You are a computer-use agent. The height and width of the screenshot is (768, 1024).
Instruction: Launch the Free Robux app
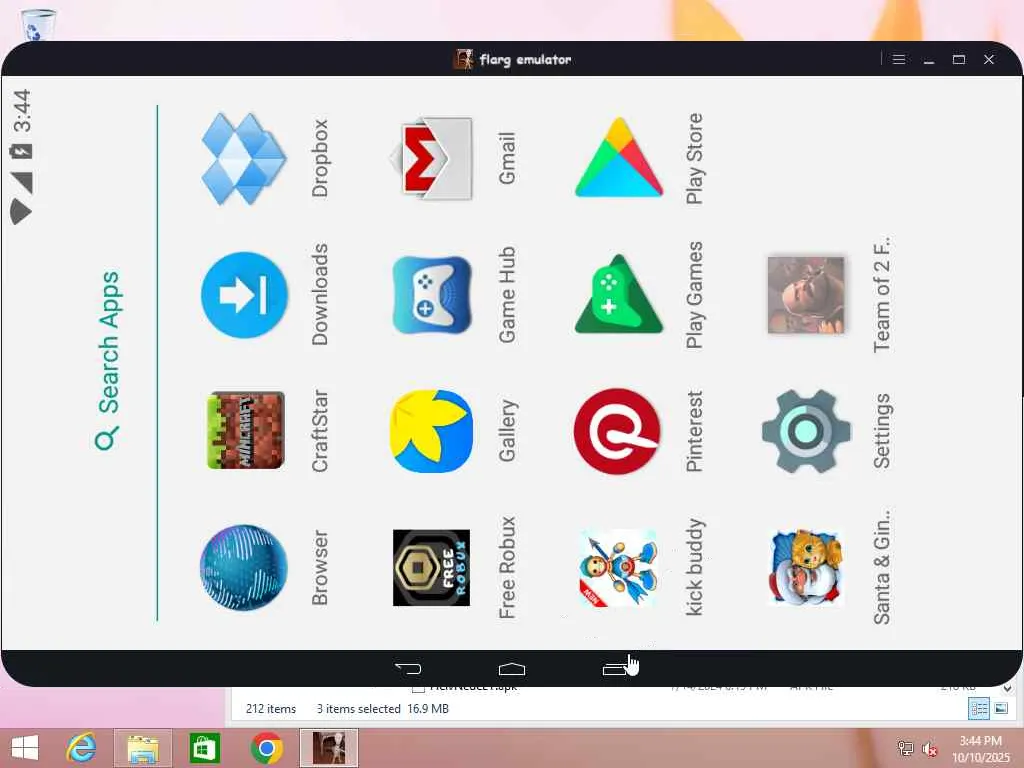point(432,568)
